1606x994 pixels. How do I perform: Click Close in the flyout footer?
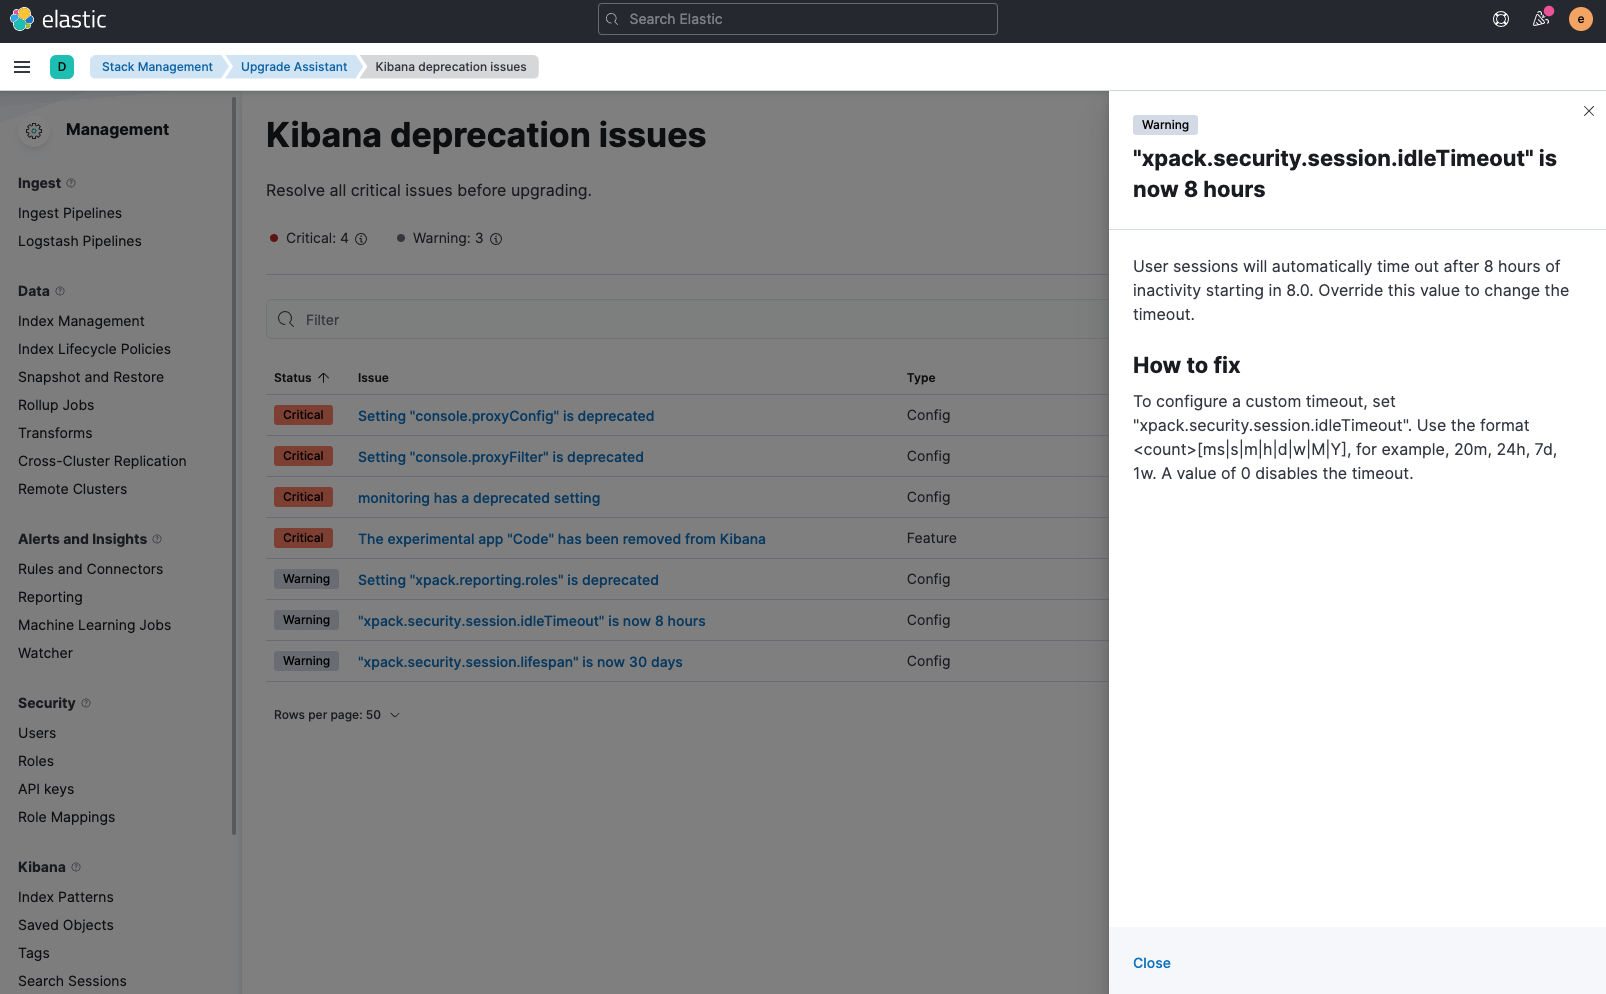click(1151, 962)
